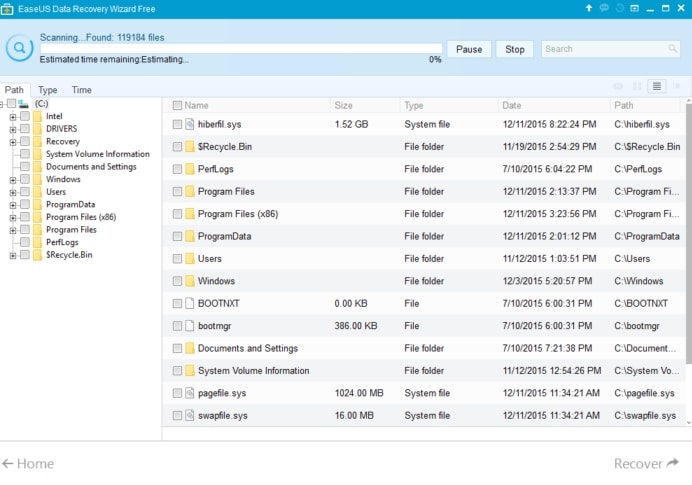692x485 pixels.
Task: Switch to the Type tab
Action: tap(48, 90)
